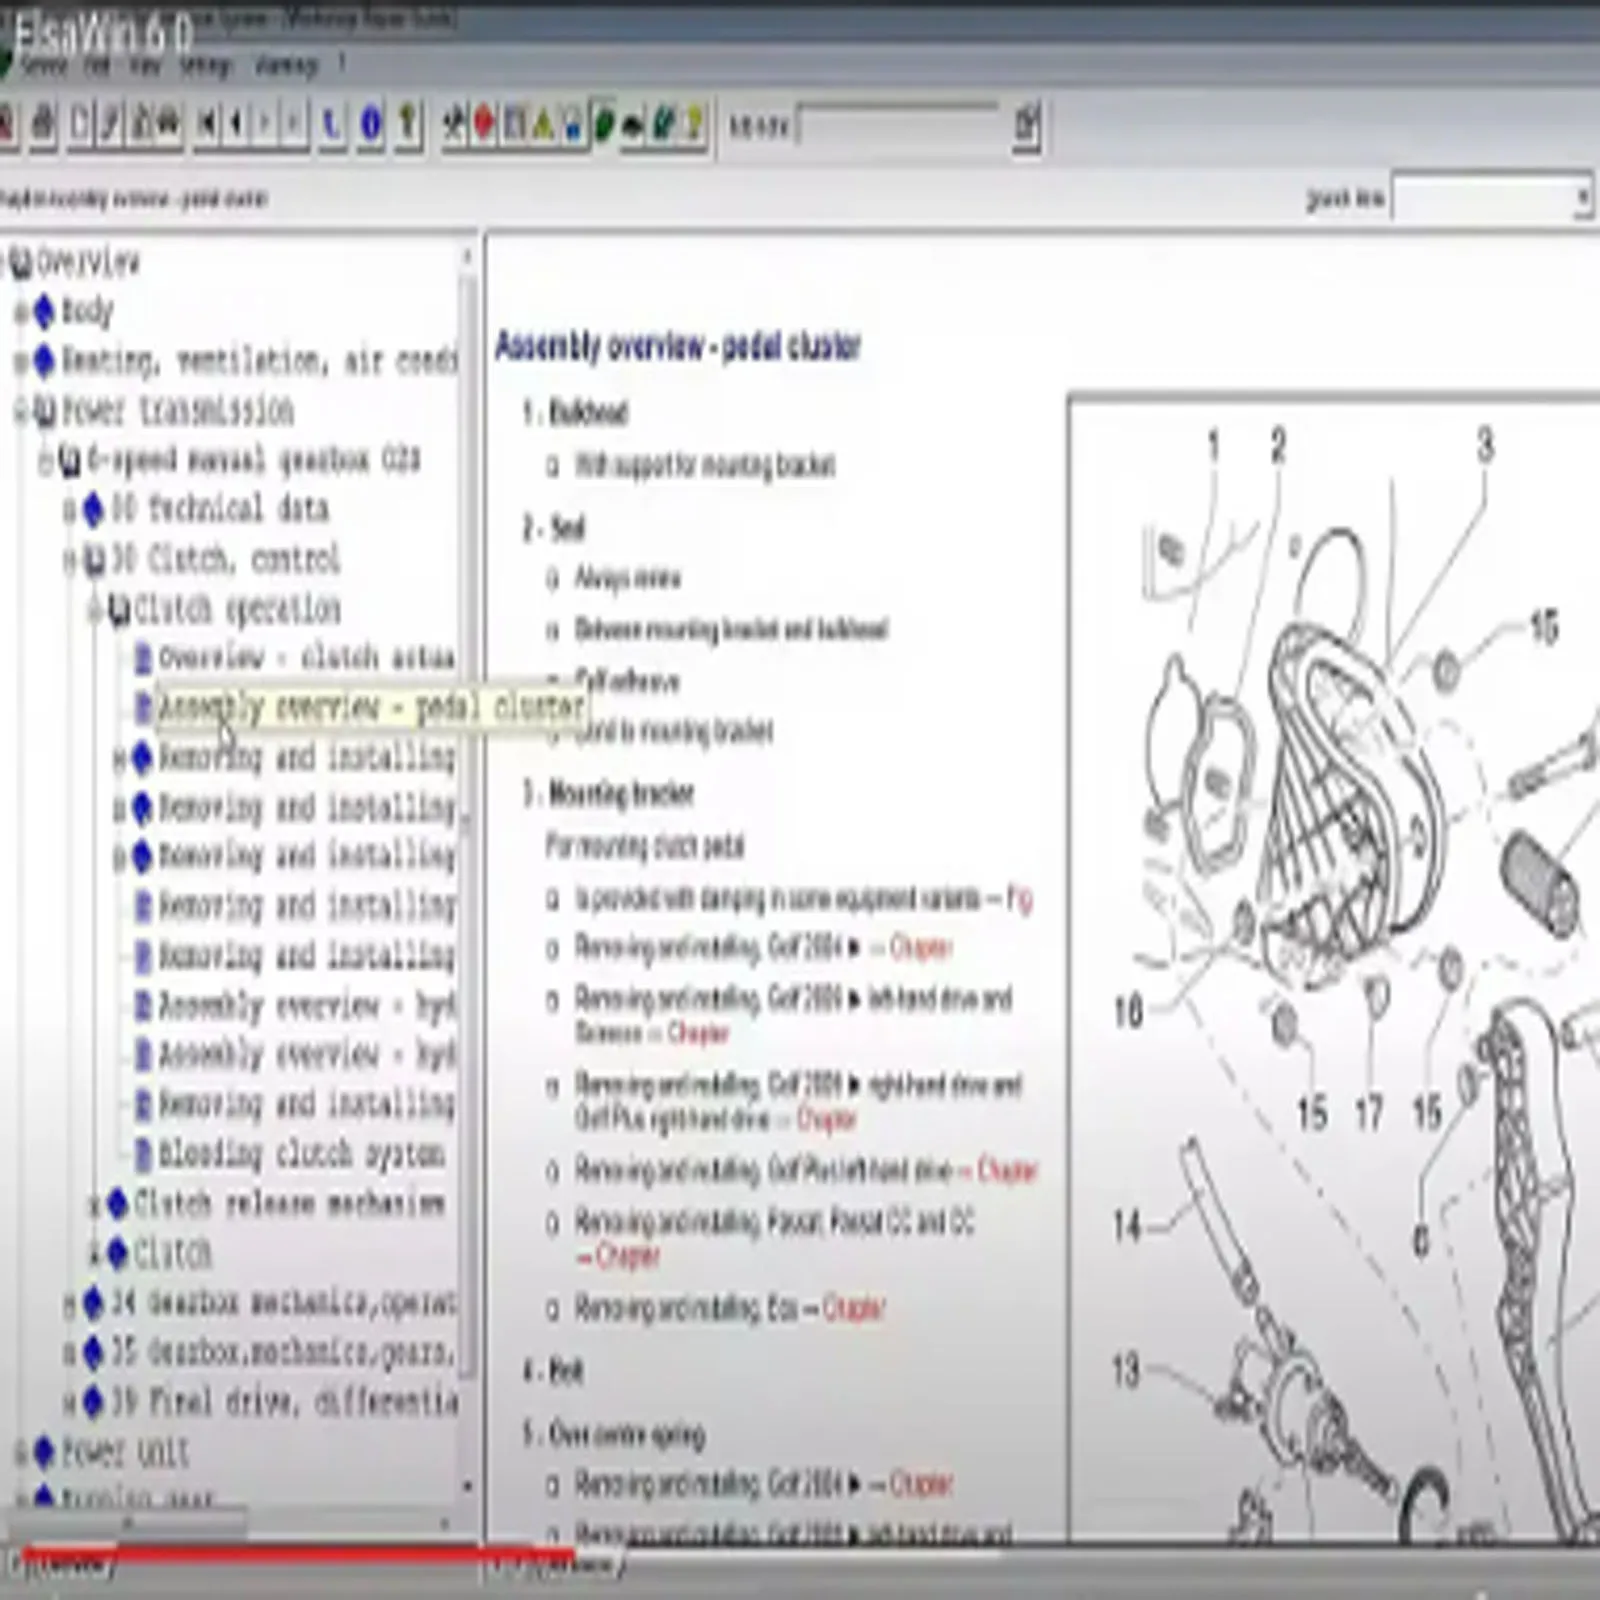
Task: Click the green leaf toolbar icon
Action: tap(604, 125)
